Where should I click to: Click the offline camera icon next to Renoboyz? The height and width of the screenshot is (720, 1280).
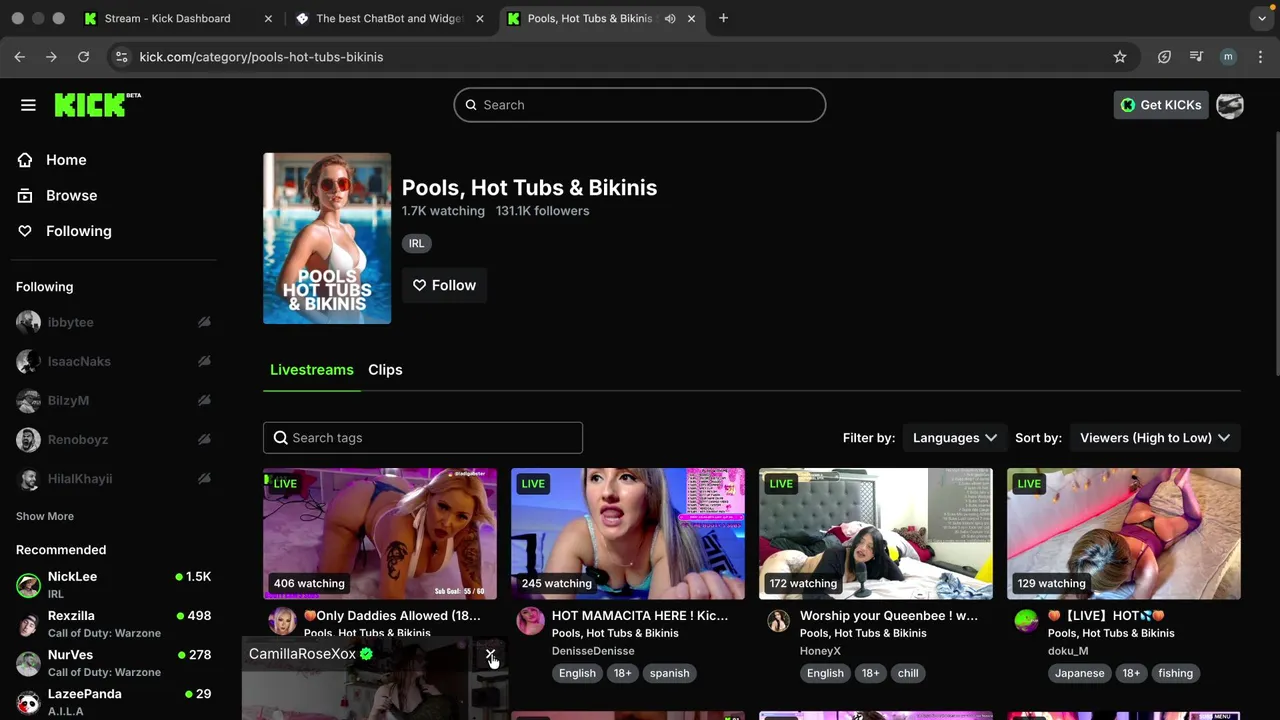coord(204,439)
